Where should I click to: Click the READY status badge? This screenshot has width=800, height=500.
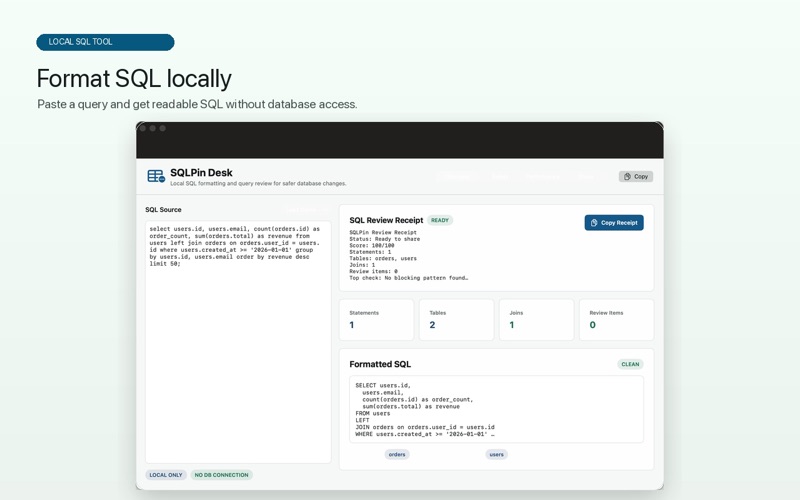(440, 220)
